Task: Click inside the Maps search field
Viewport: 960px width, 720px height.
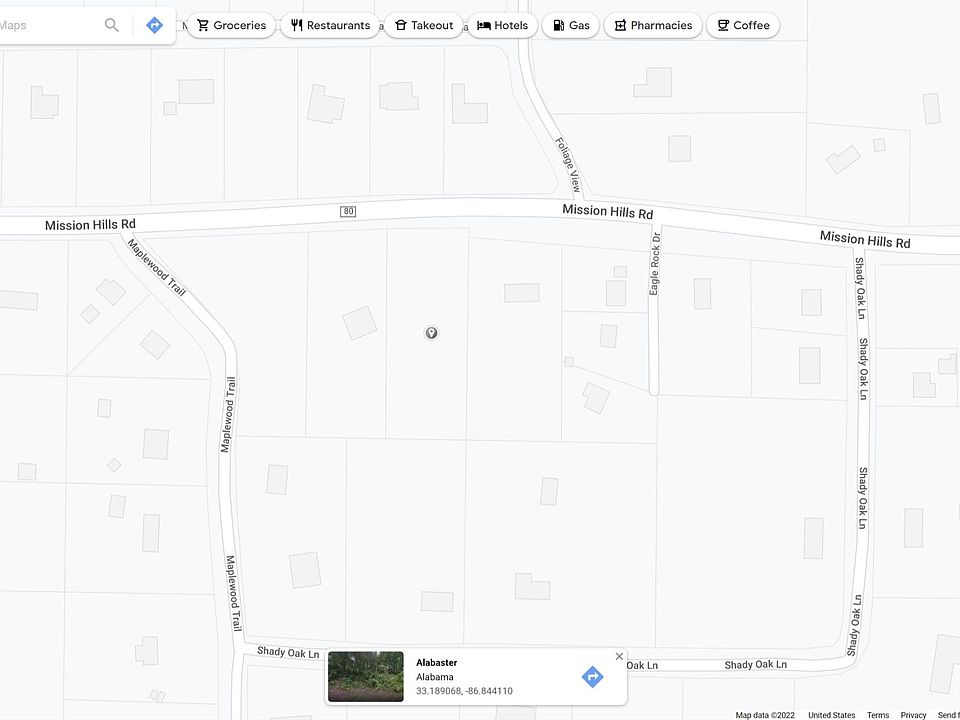Action: [x=49, y=25]
